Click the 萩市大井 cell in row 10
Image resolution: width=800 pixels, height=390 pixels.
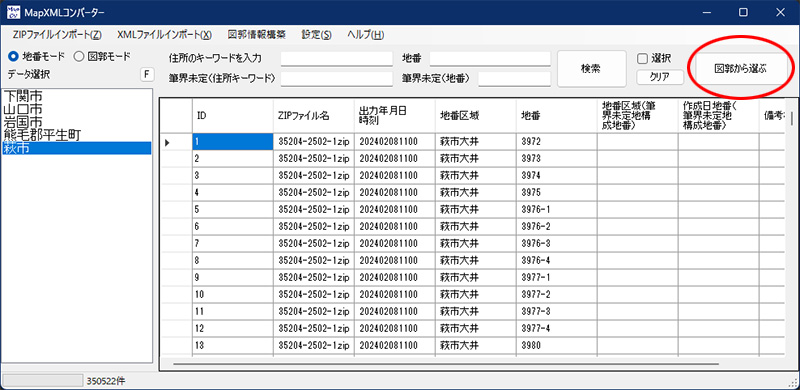point(476,294)
